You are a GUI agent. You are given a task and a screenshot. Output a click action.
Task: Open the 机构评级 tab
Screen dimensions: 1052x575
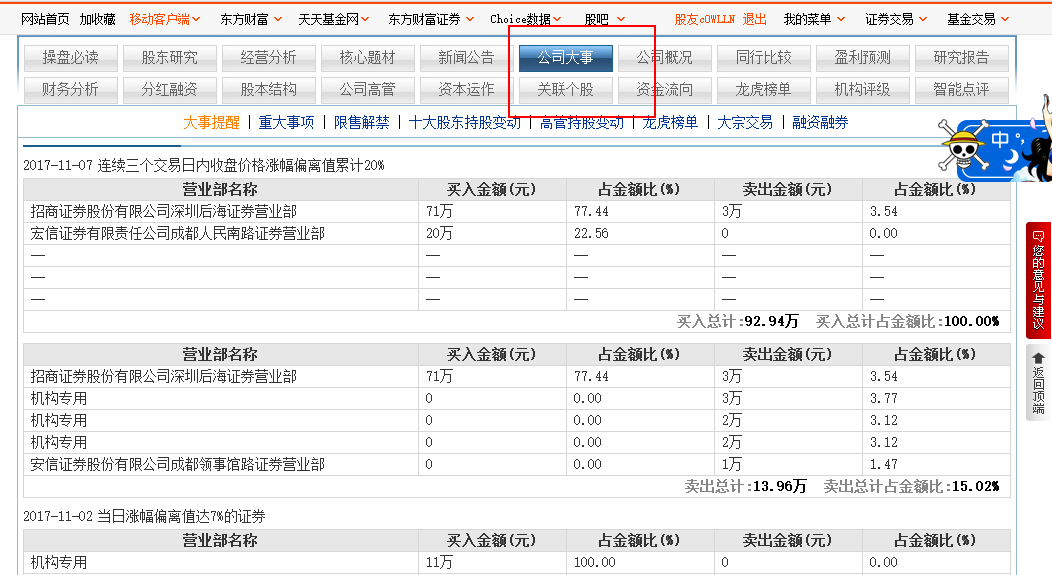[862, 90]
